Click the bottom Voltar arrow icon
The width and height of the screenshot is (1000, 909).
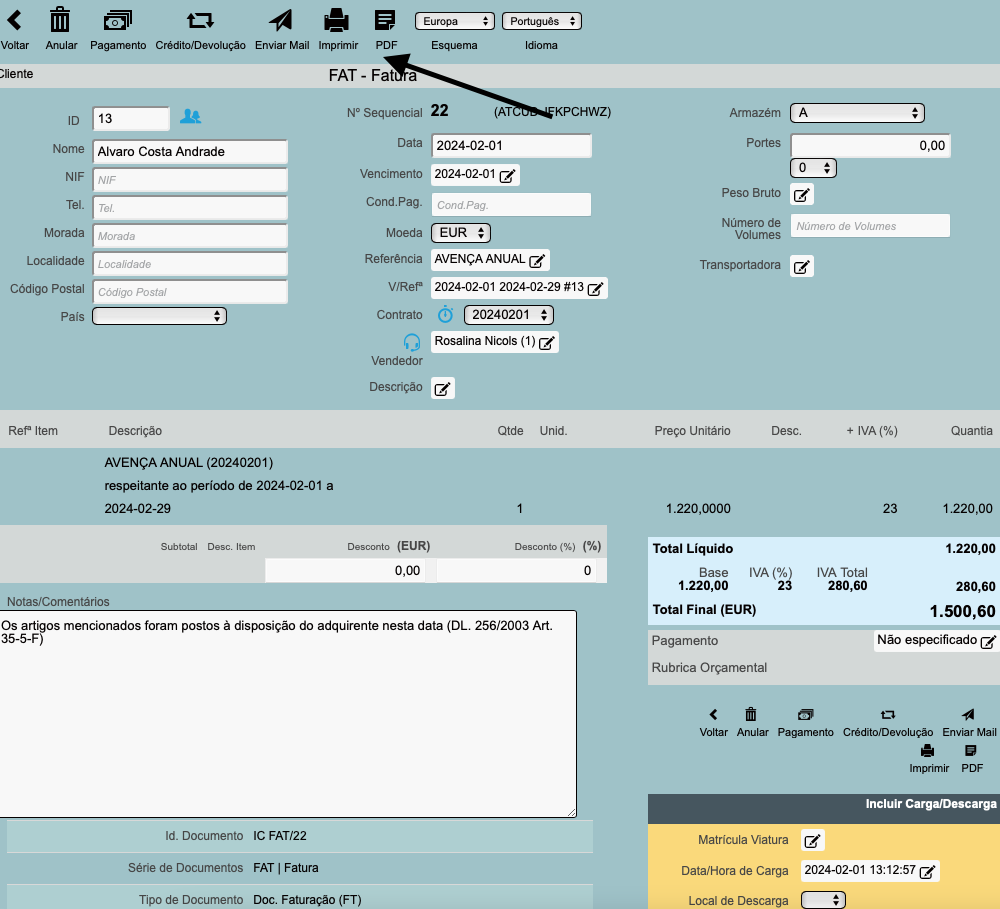click(713, 714)
